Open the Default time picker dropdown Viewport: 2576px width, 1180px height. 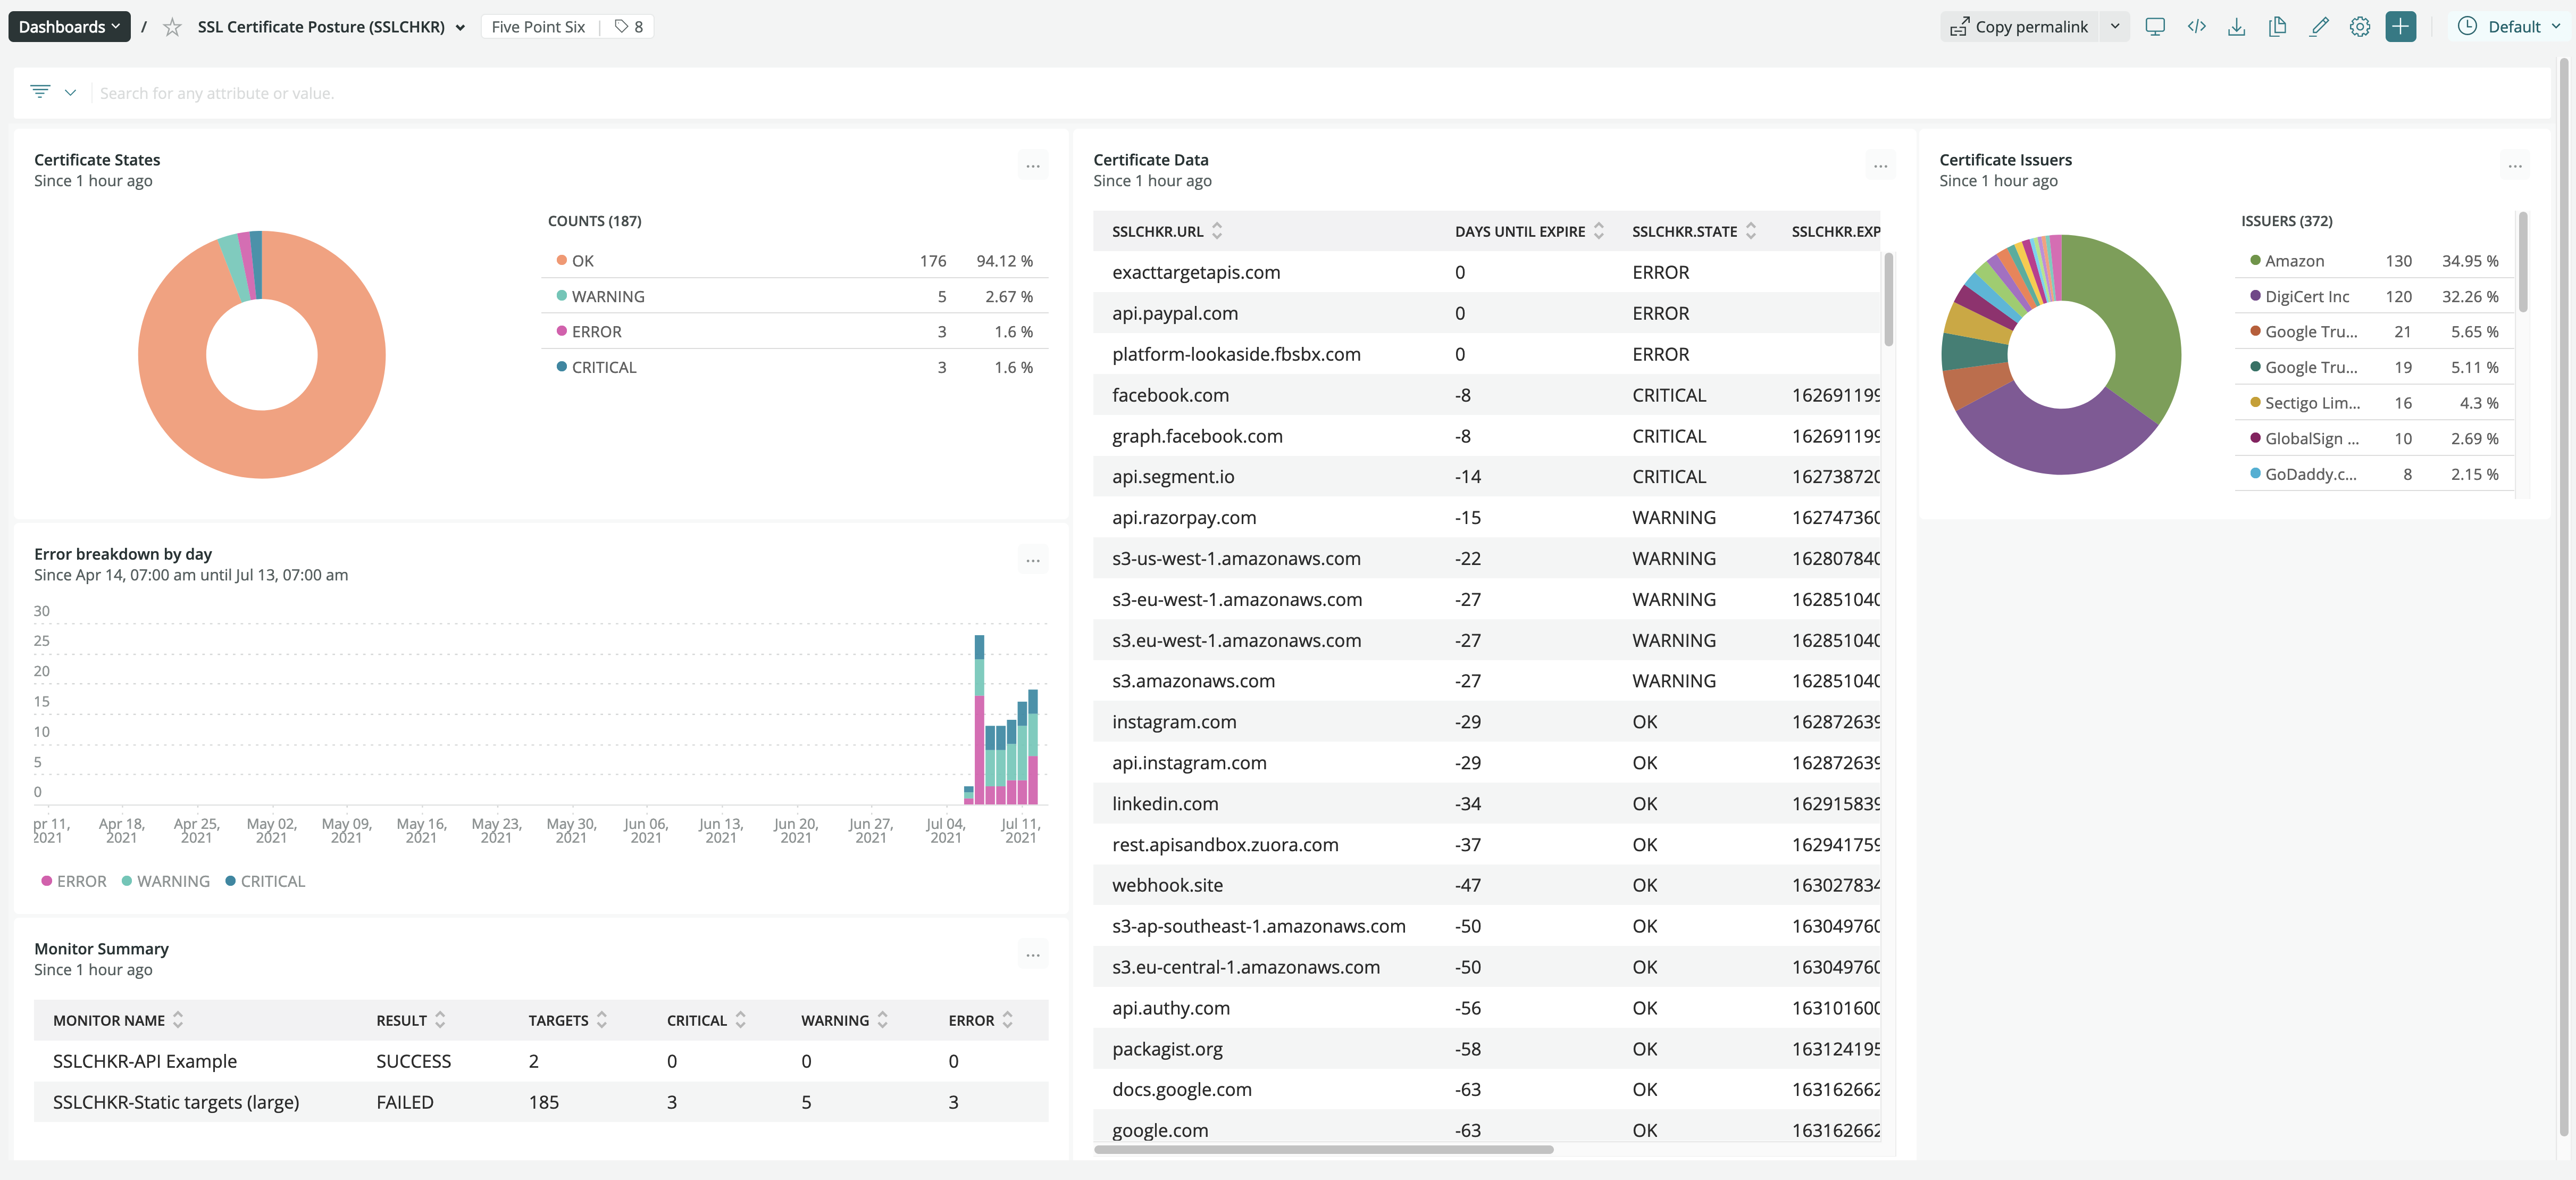2510,27
